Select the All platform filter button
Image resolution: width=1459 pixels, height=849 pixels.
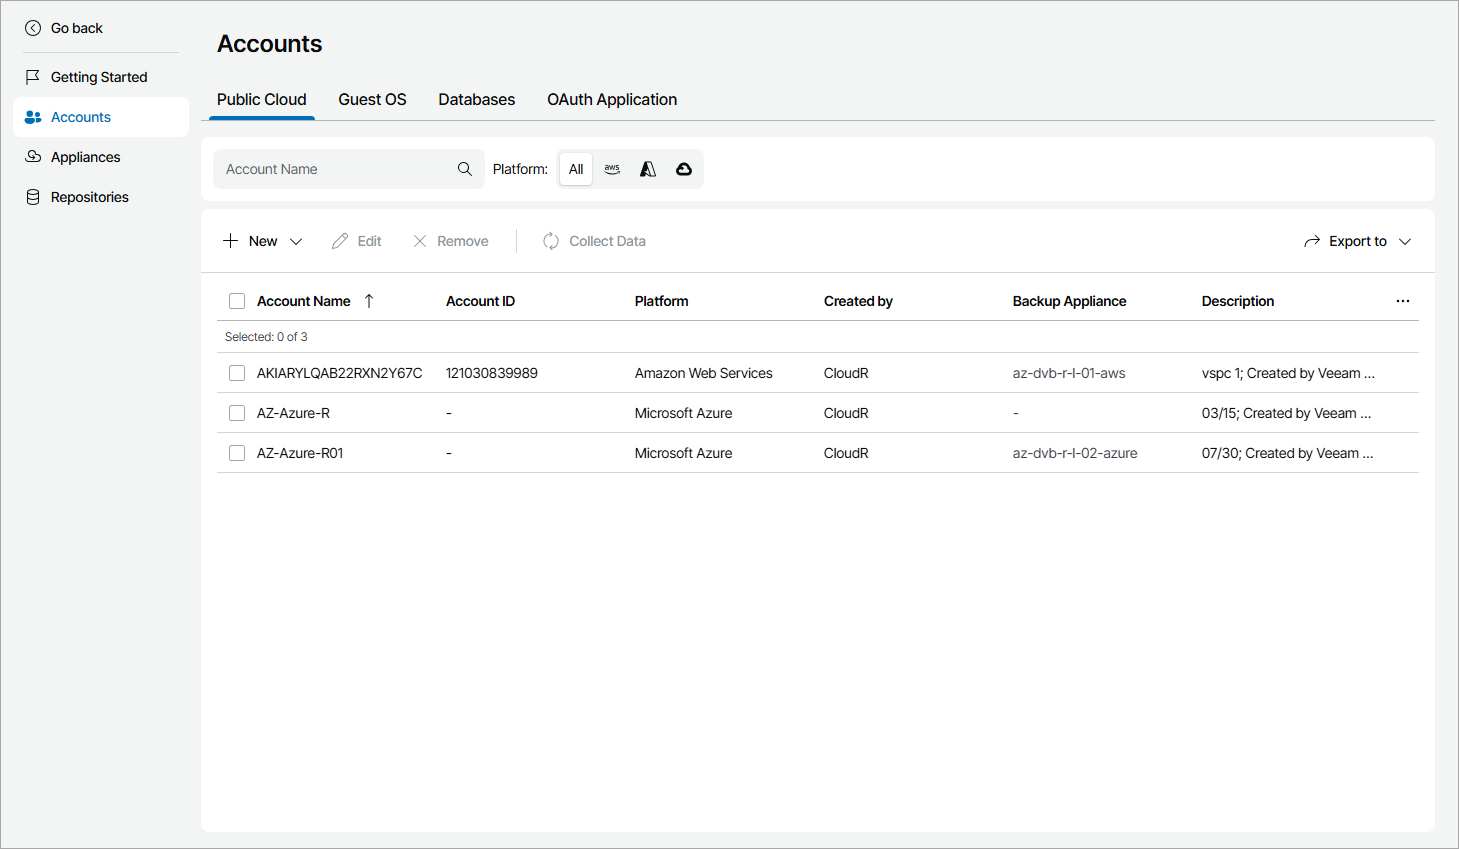click(576, 169)
